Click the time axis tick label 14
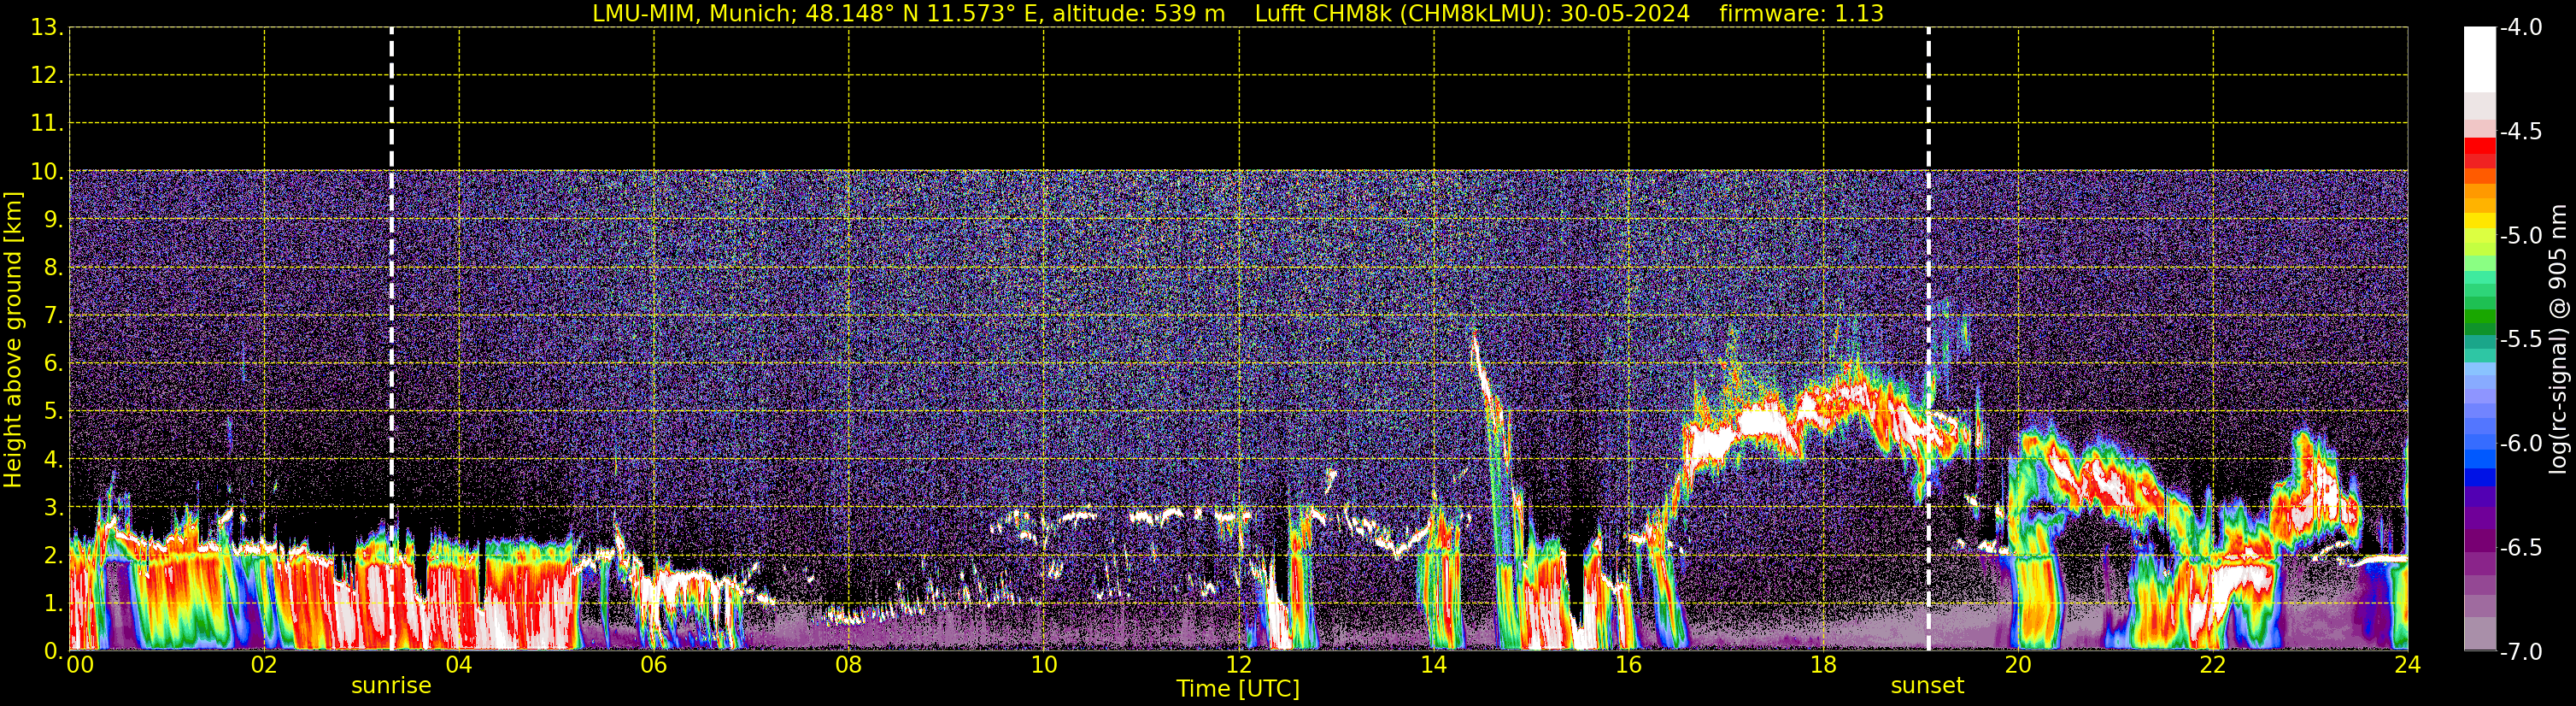Screen dimensions: 2576x706 [x=1434, y=665]
